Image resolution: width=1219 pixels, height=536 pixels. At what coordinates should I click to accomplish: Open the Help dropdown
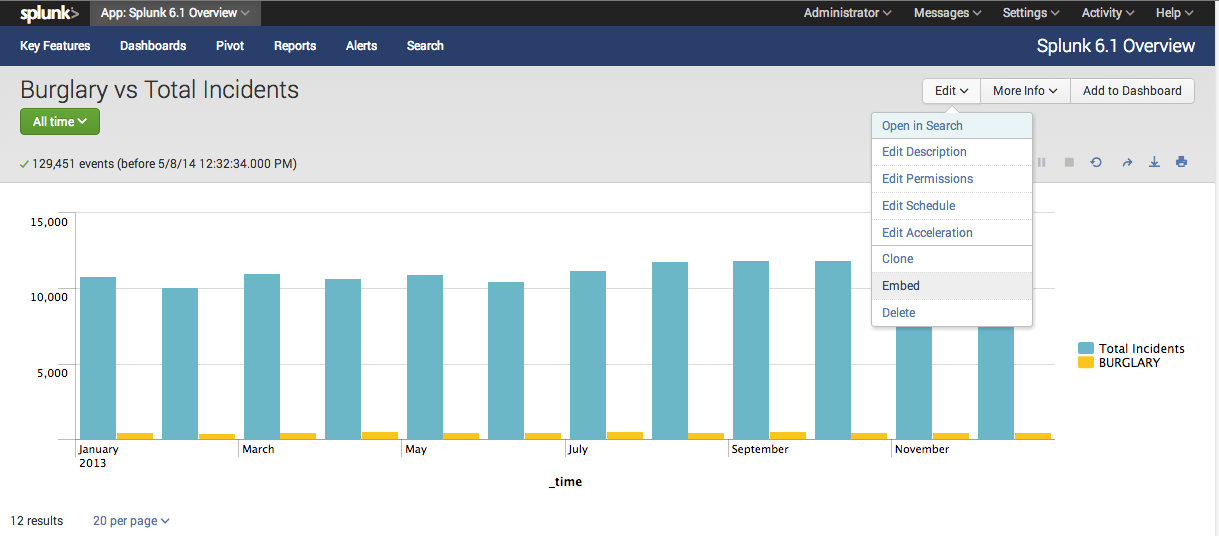coord(1175,13)
